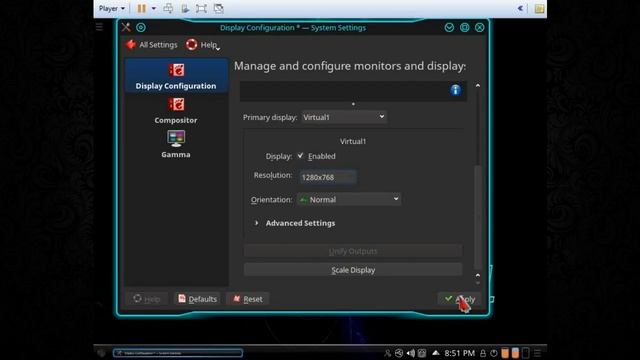Click the Unify Outputs button
This screenshot has width=640, height=360.
pos(353,251)
